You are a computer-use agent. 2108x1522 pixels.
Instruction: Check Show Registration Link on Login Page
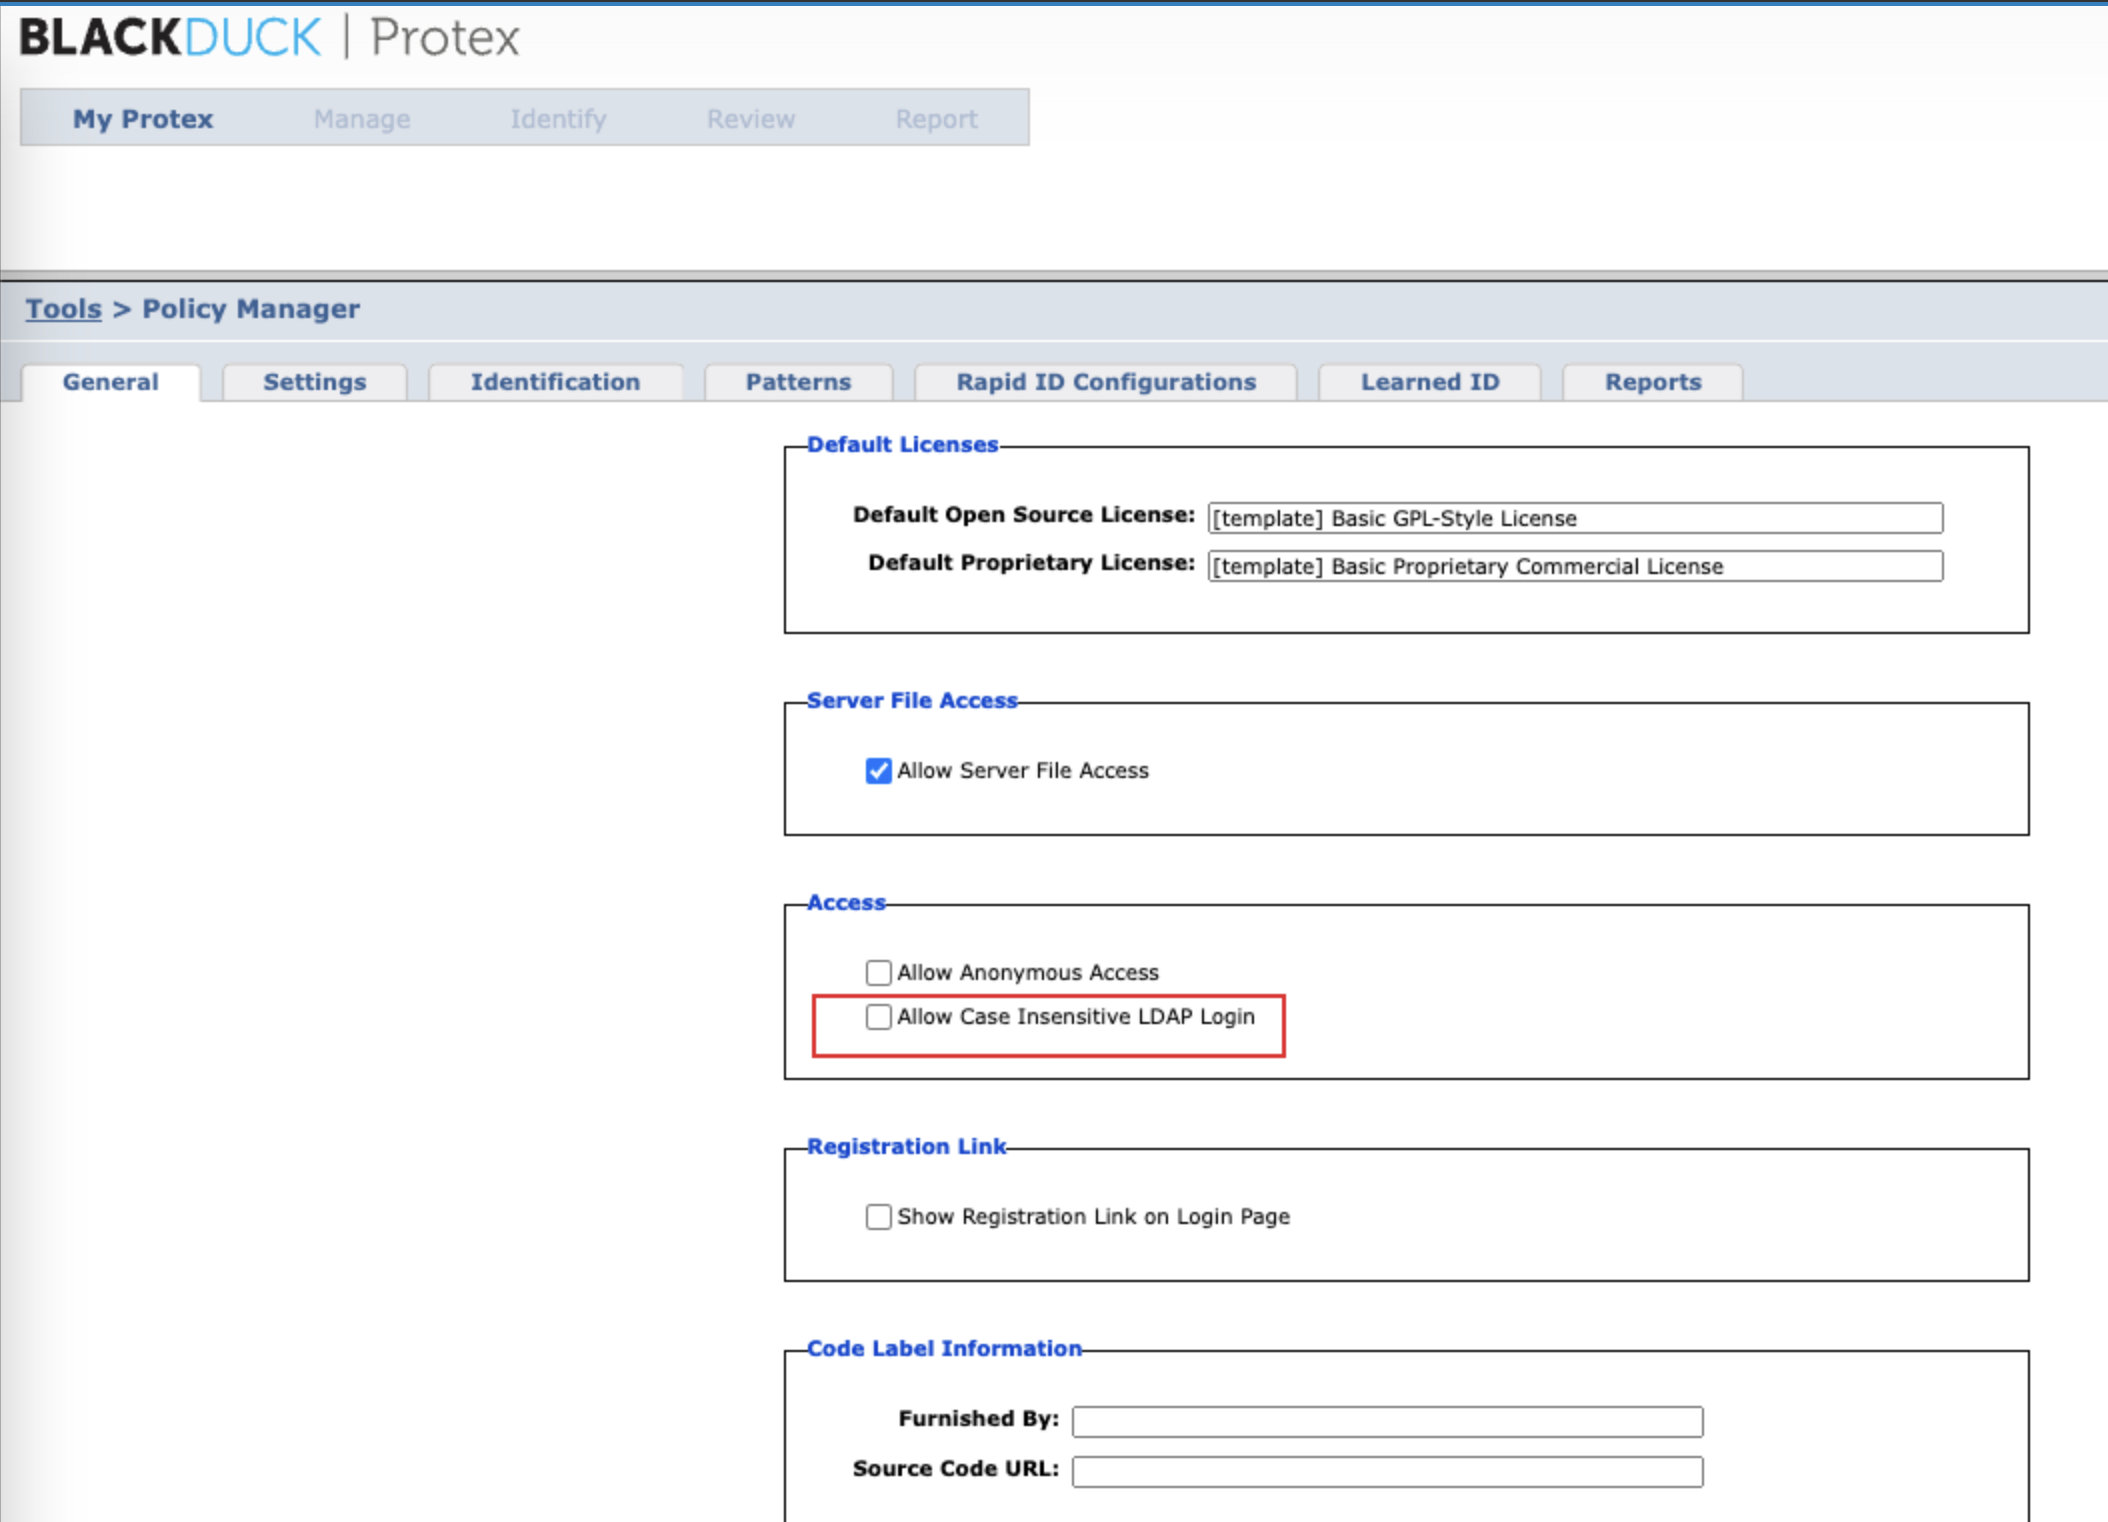pyautogui.click(x=878, y=1217)
